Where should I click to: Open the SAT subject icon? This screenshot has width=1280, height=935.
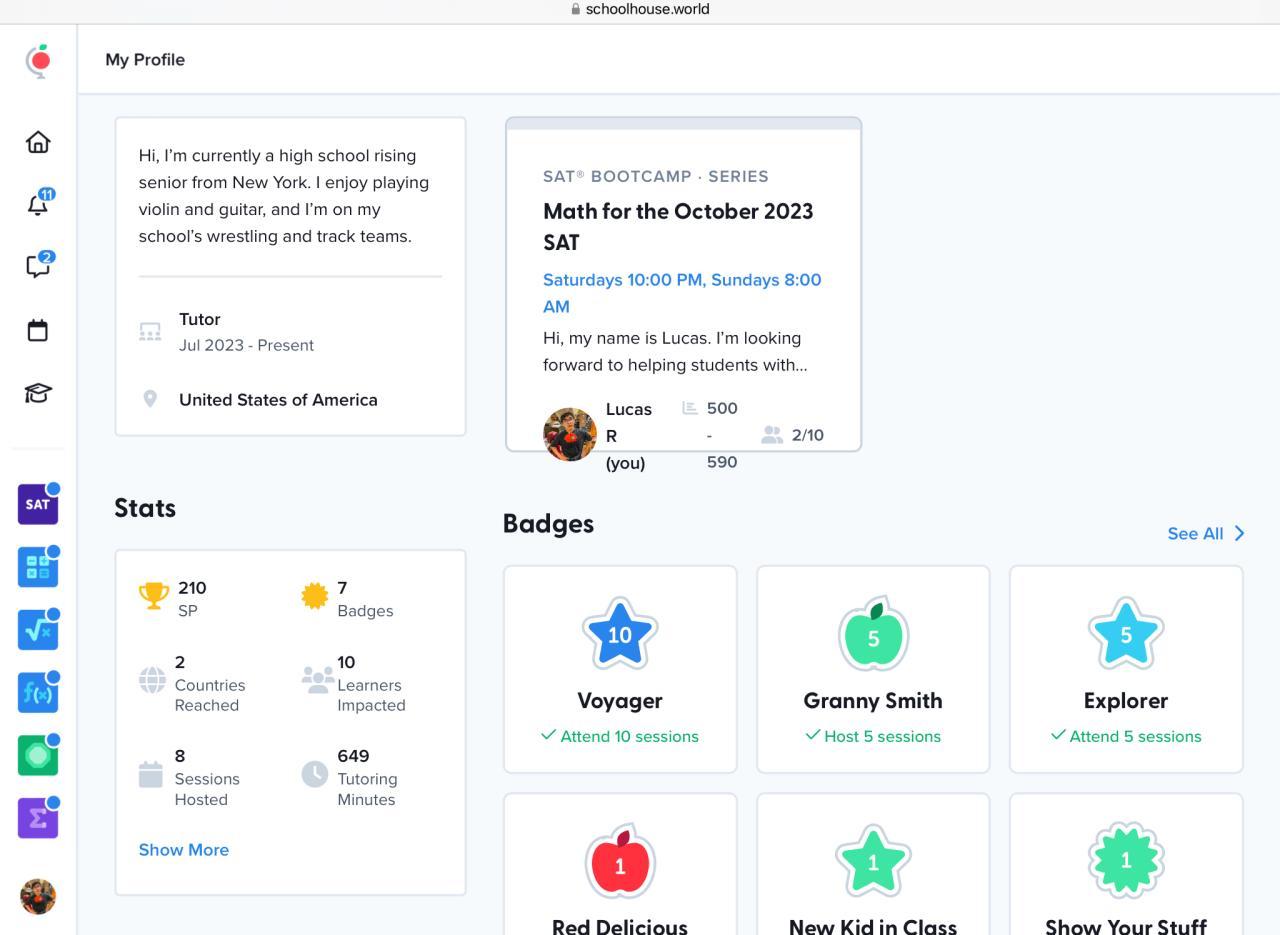38,504
